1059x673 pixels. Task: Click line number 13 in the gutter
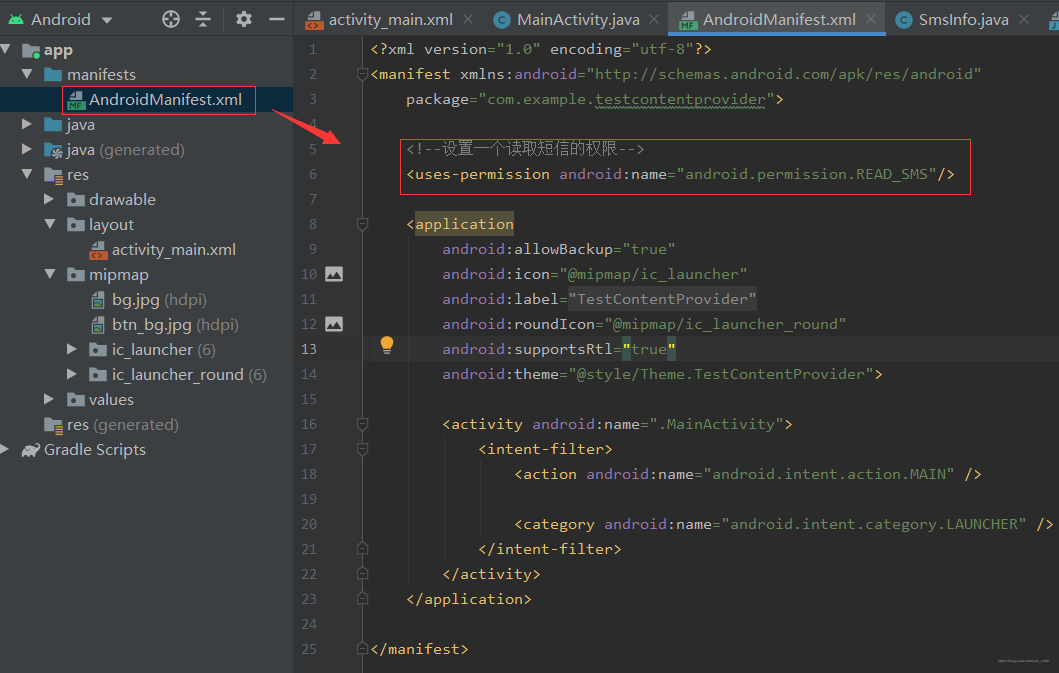coord(309,349)
